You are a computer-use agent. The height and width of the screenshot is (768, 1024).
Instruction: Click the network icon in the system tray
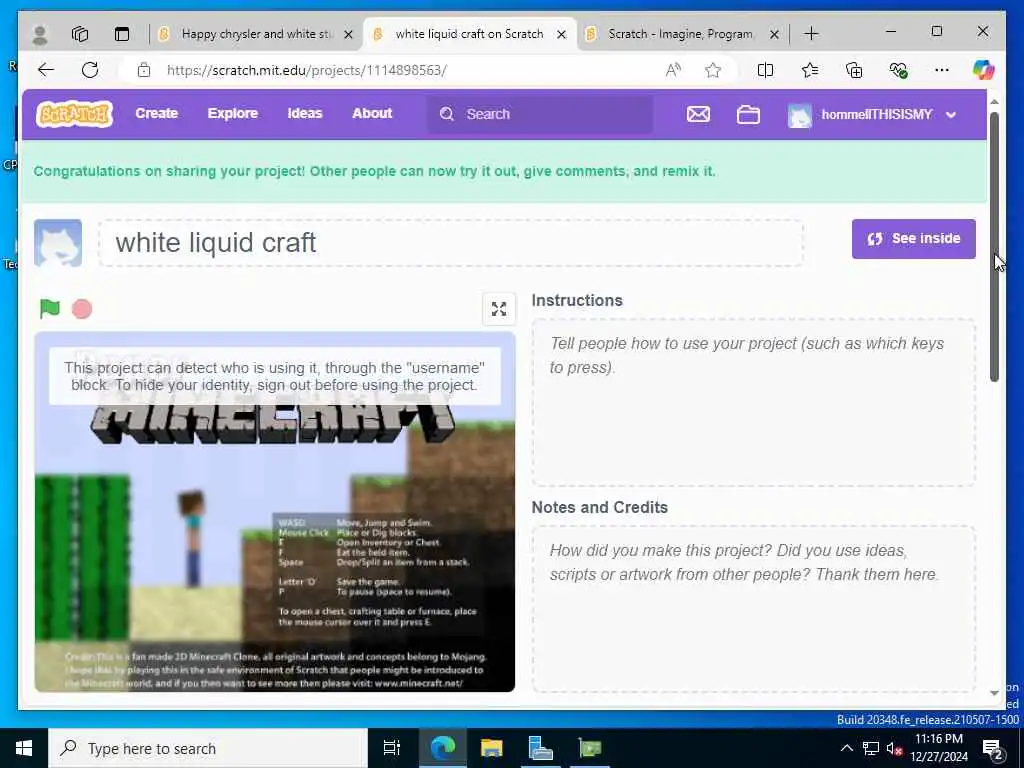[x=871, y=748]
